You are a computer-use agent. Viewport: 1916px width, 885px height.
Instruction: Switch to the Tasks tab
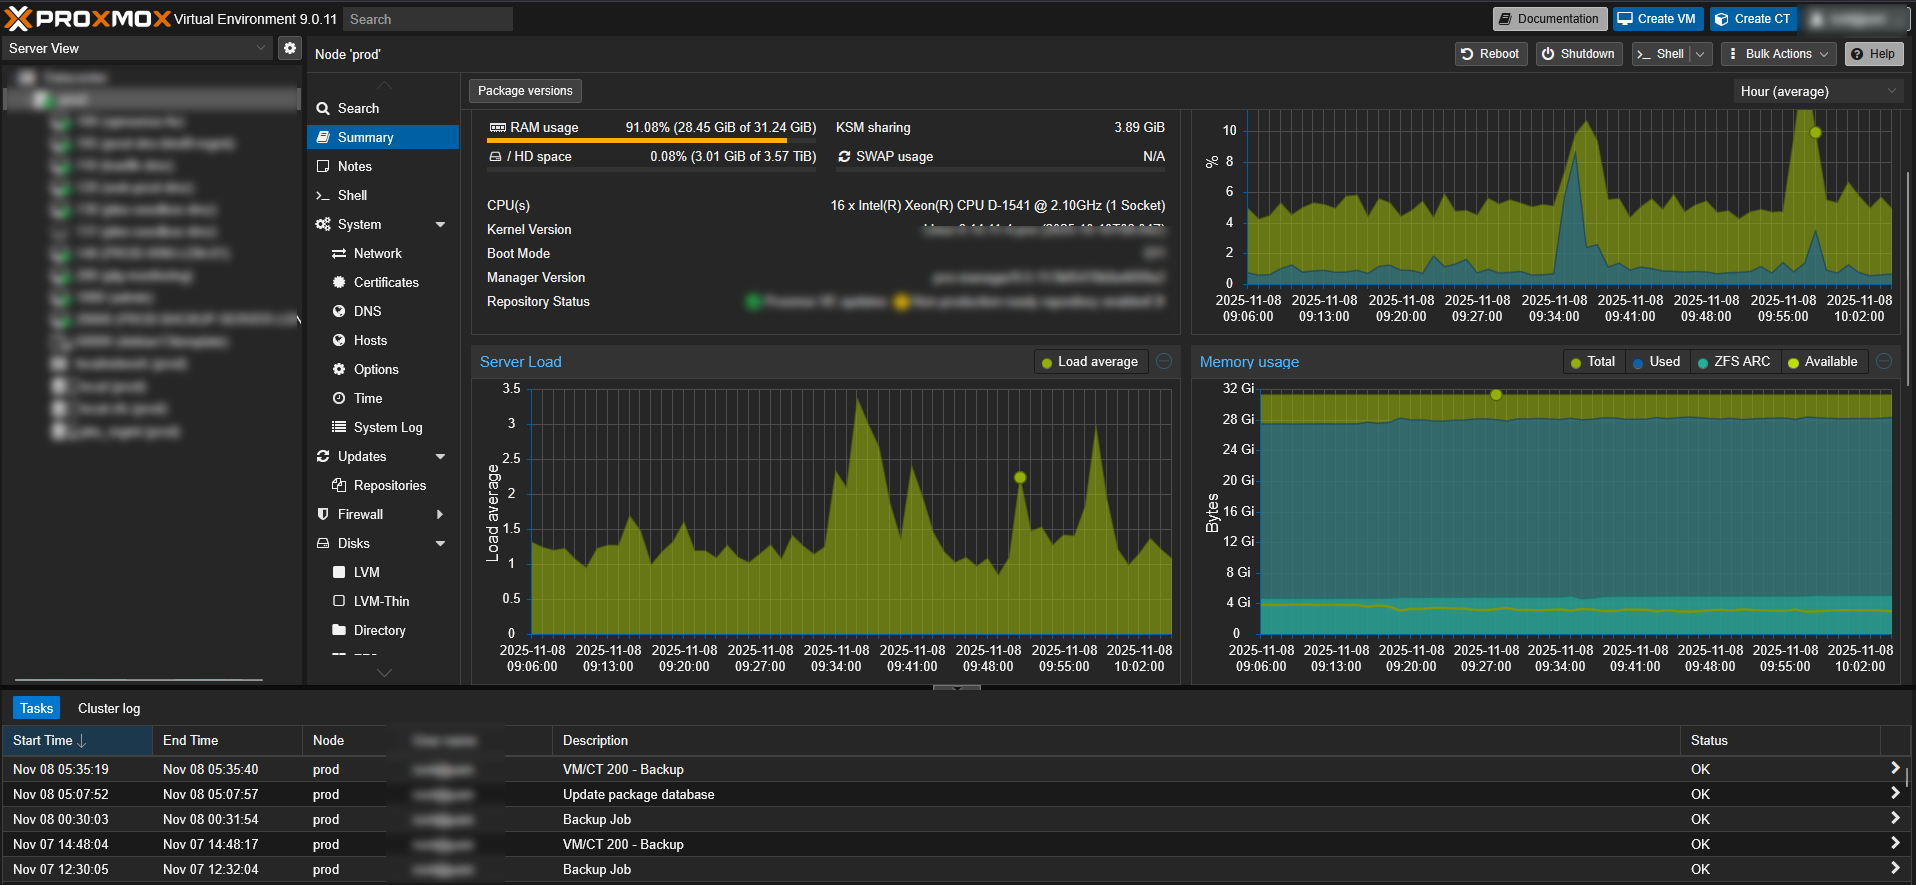pos(36,708)
